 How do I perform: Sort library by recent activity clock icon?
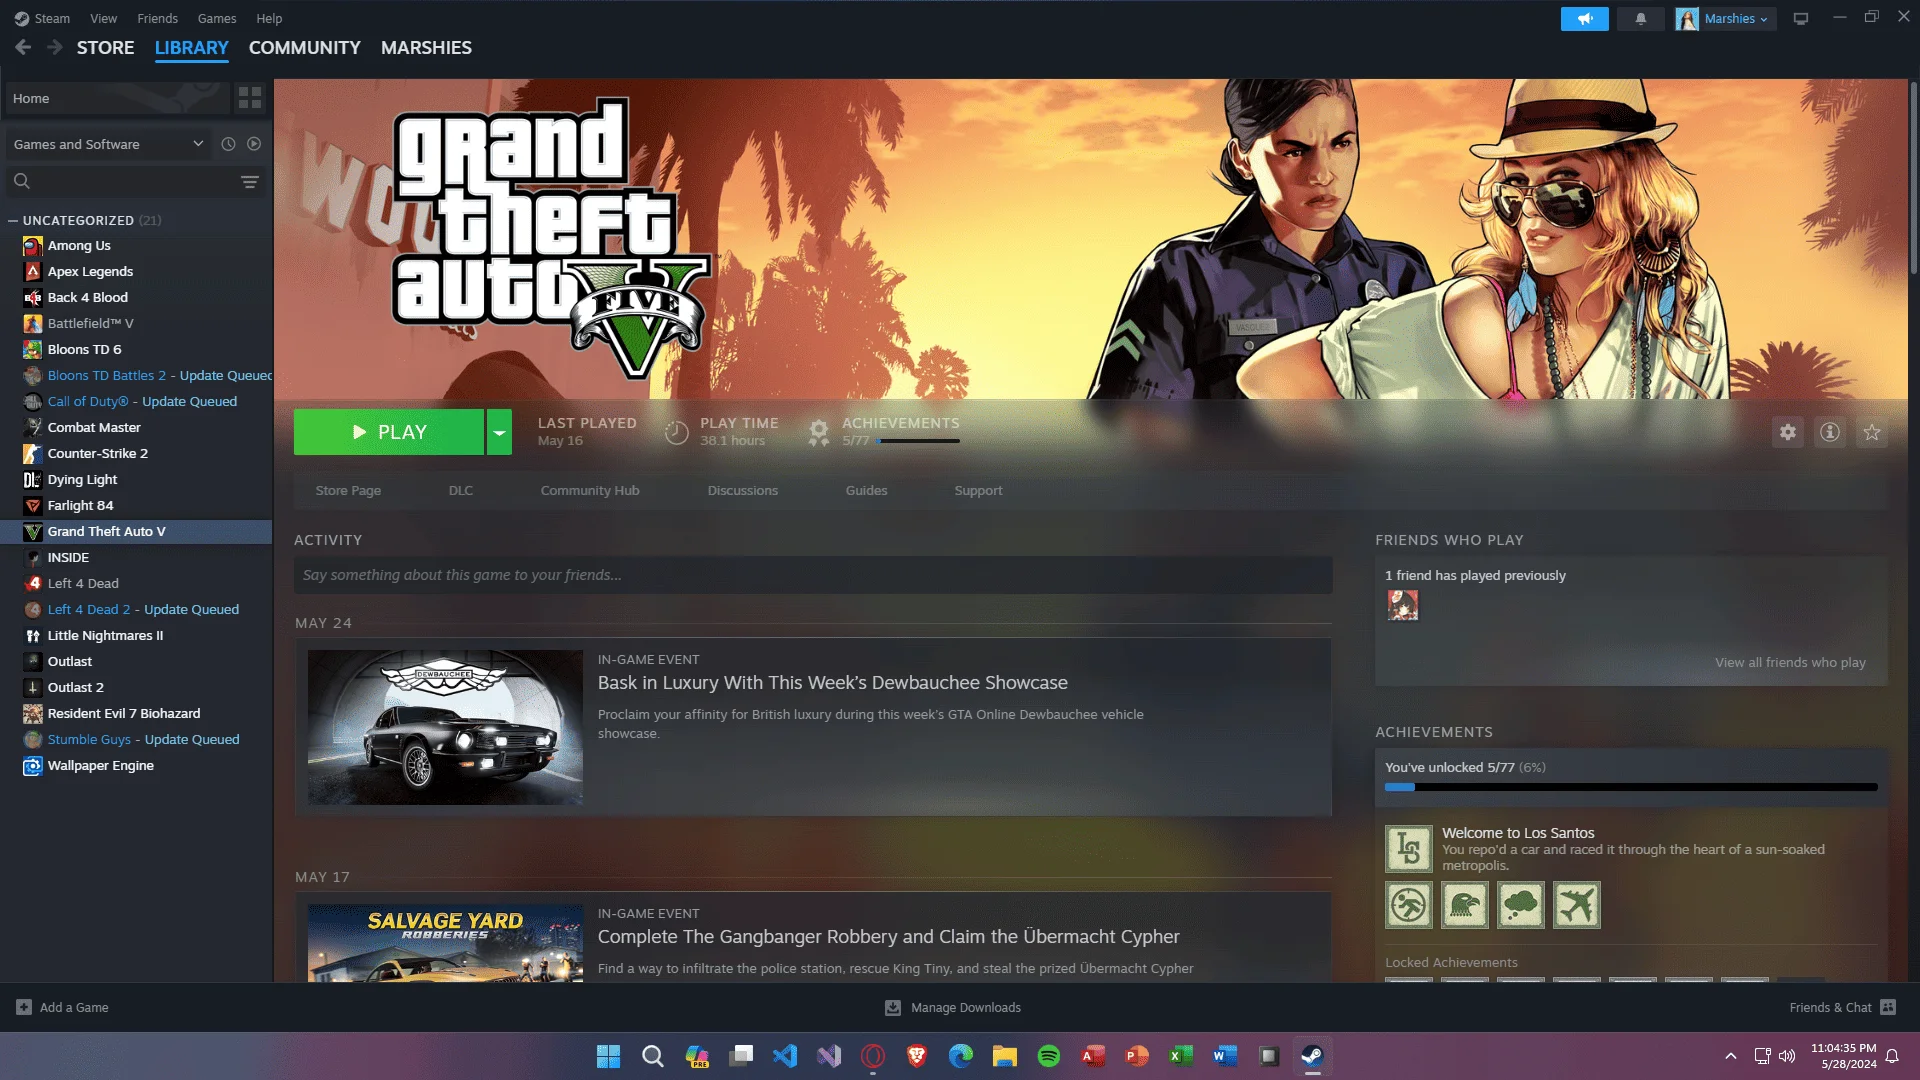(x=228, y=144)
